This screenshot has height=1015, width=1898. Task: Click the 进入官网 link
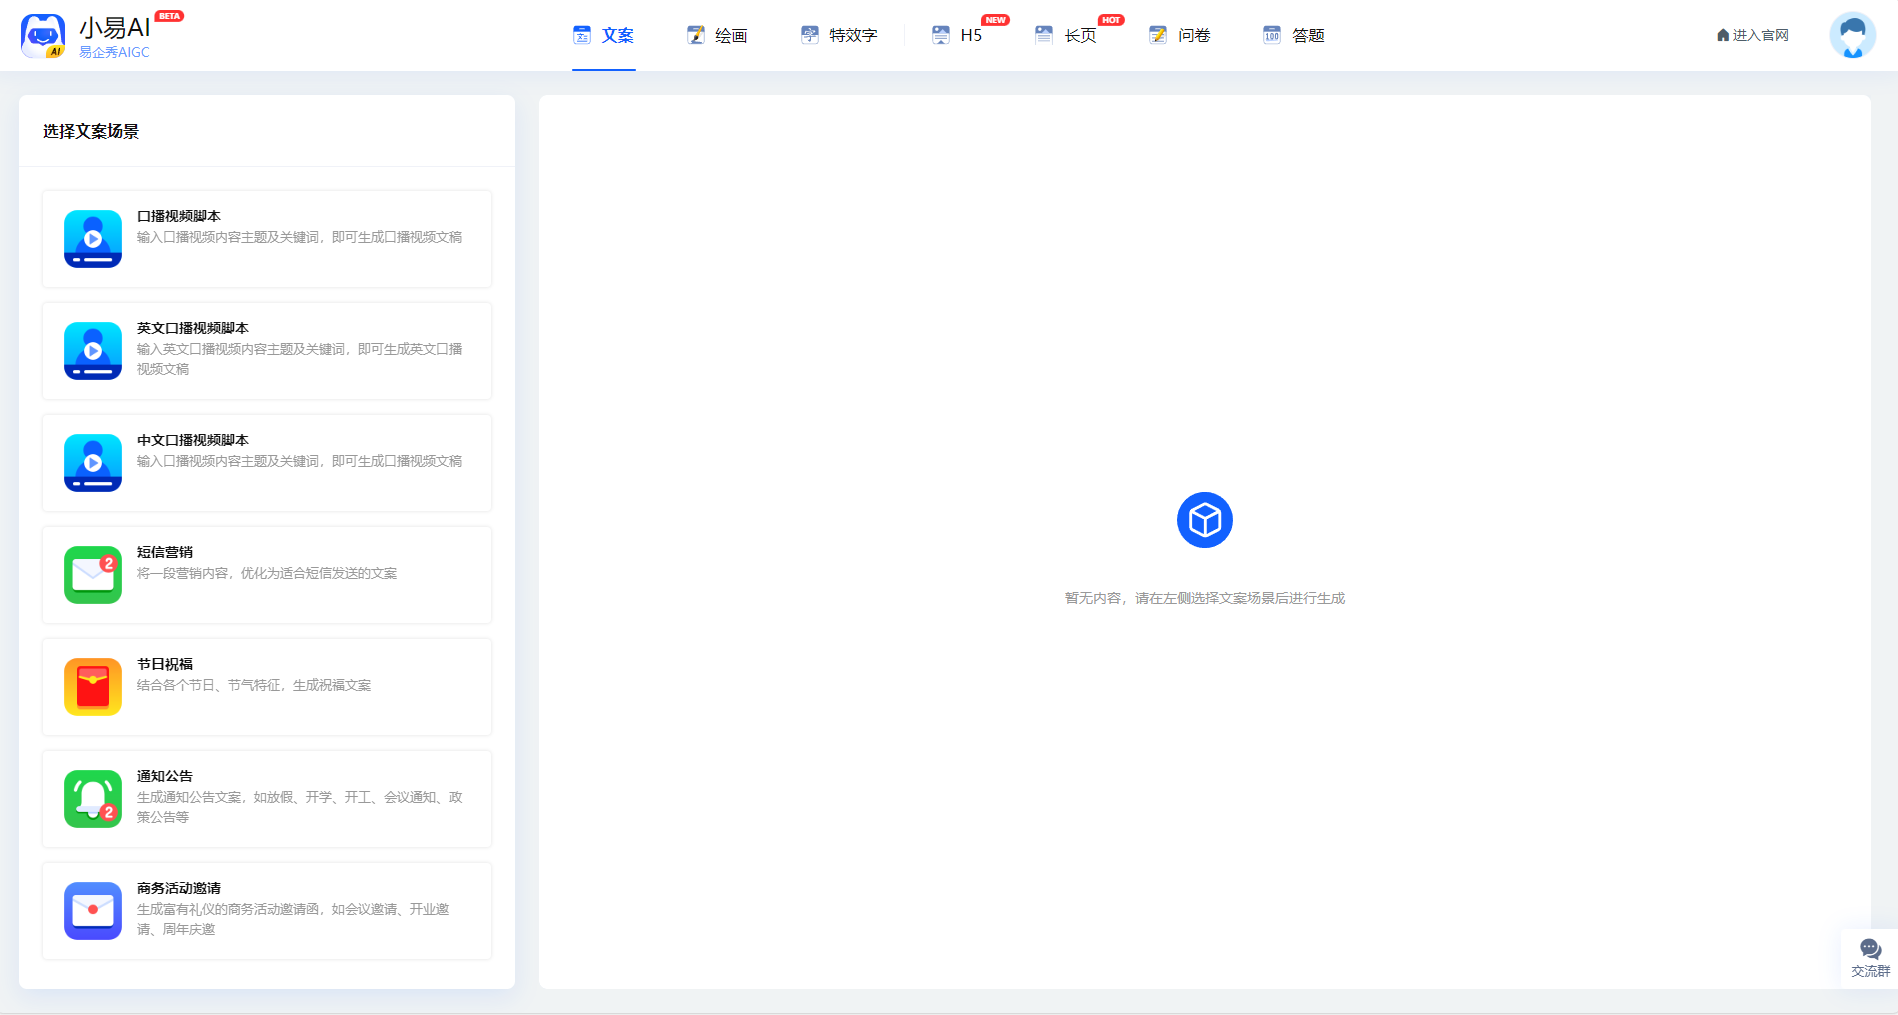tap(1753, 36)
